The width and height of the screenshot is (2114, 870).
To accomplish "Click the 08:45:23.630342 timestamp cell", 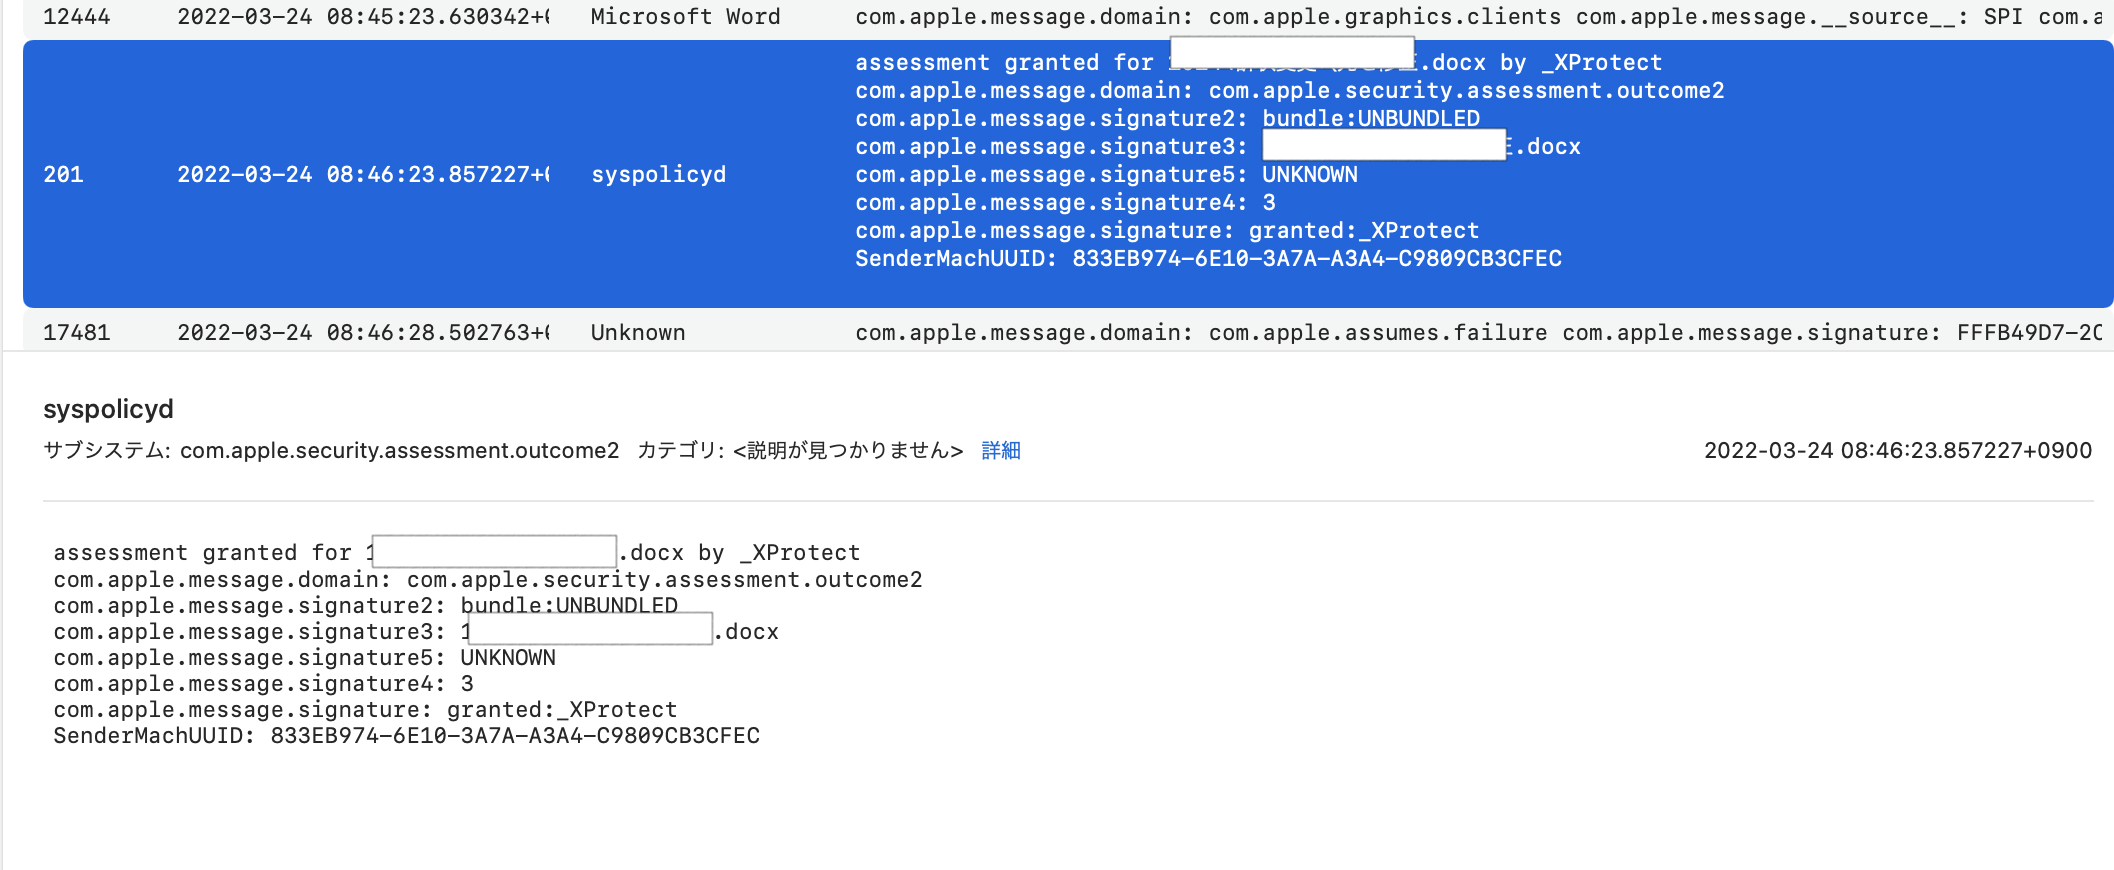I will point(363,17).
